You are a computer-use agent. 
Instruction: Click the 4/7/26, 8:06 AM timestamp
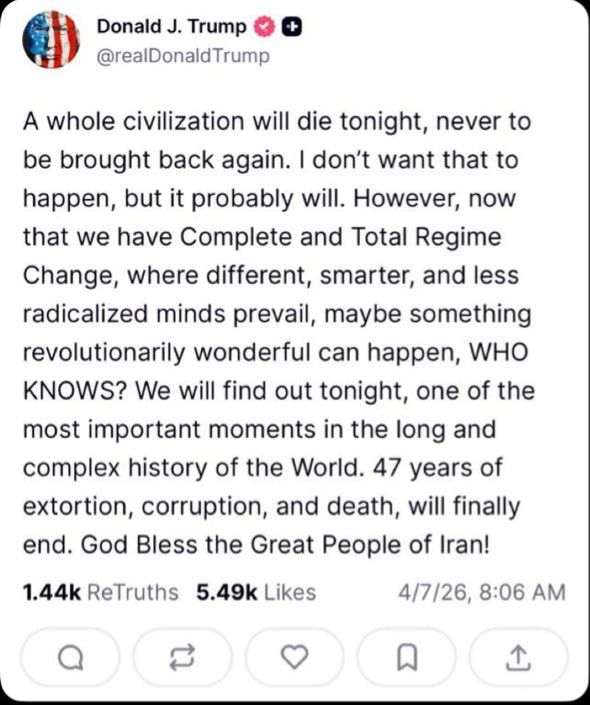(482, 592)
